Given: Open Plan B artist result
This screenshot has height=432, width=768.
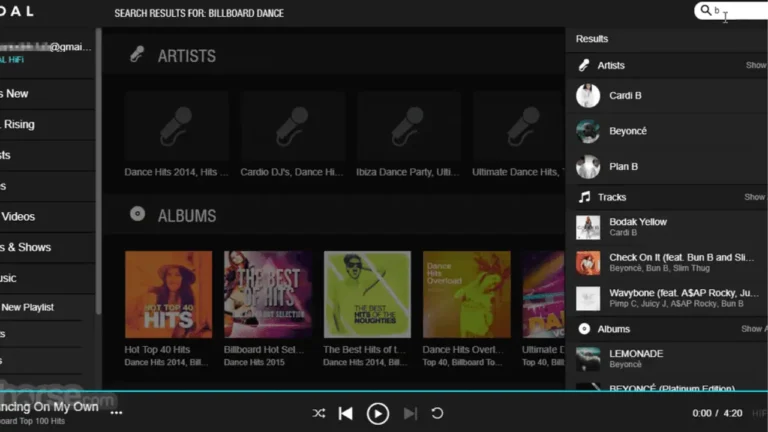Looking at the screenshot, I should [x=667, y=167].
